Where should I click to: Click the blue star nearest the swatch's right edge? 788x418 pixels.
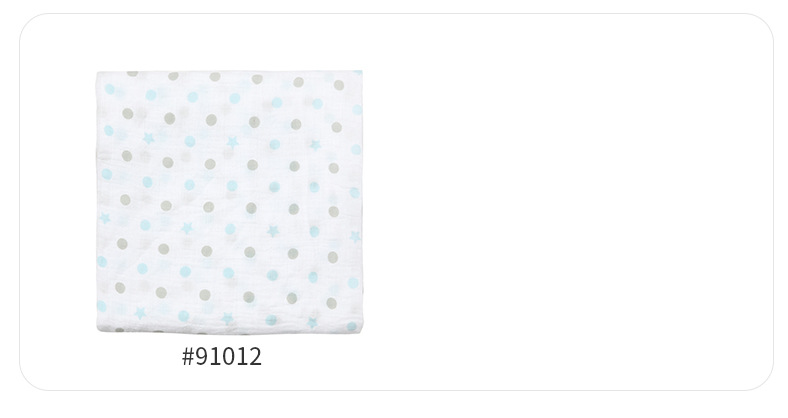[355, 236]
